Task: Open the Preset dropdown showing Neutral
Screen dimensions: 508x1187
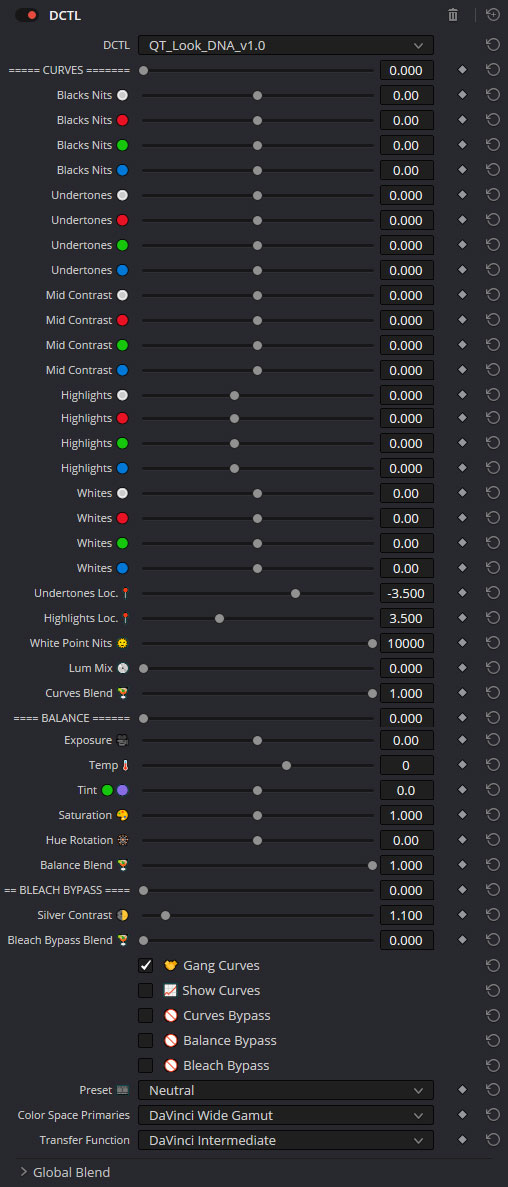Action: (x=285, y=1090)
